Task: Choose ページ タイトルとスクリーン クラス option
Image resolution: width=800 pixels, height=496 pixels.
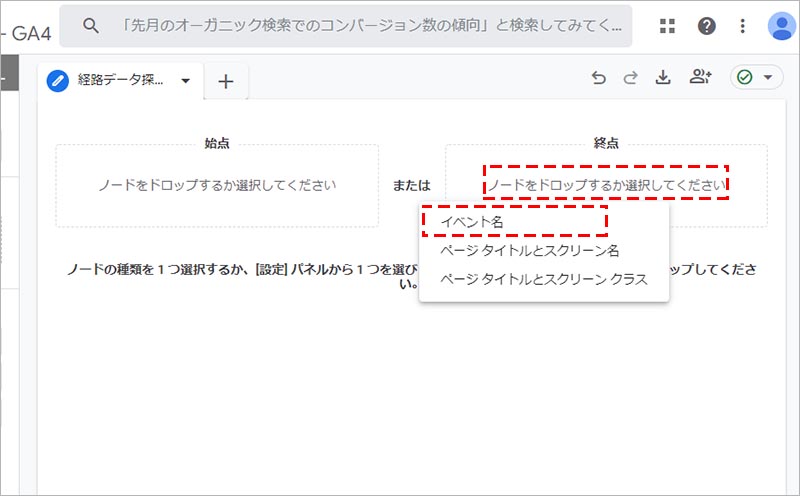Action: (544, 279)
